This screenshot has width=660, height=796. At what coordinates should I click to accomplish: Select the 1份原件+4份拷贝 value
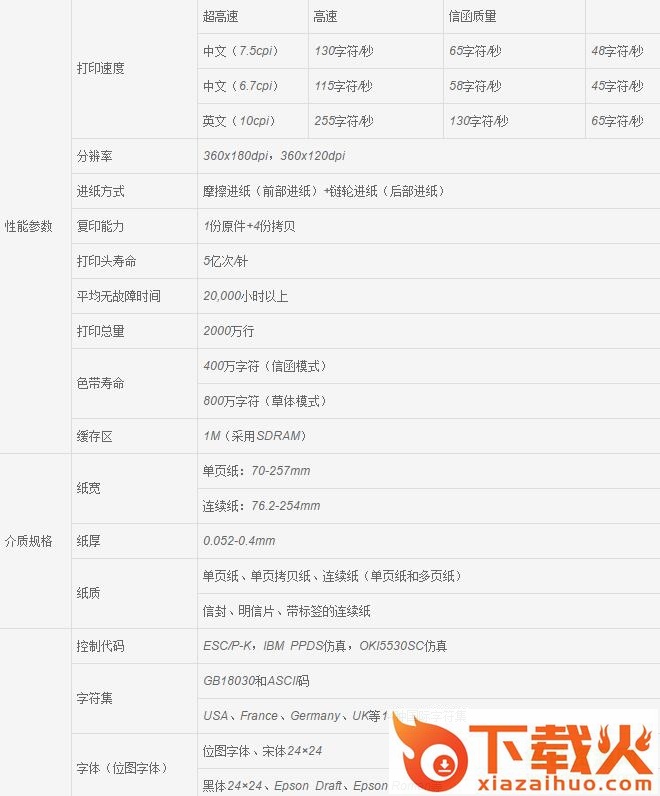pyautogui.click(x=249, y=226)
